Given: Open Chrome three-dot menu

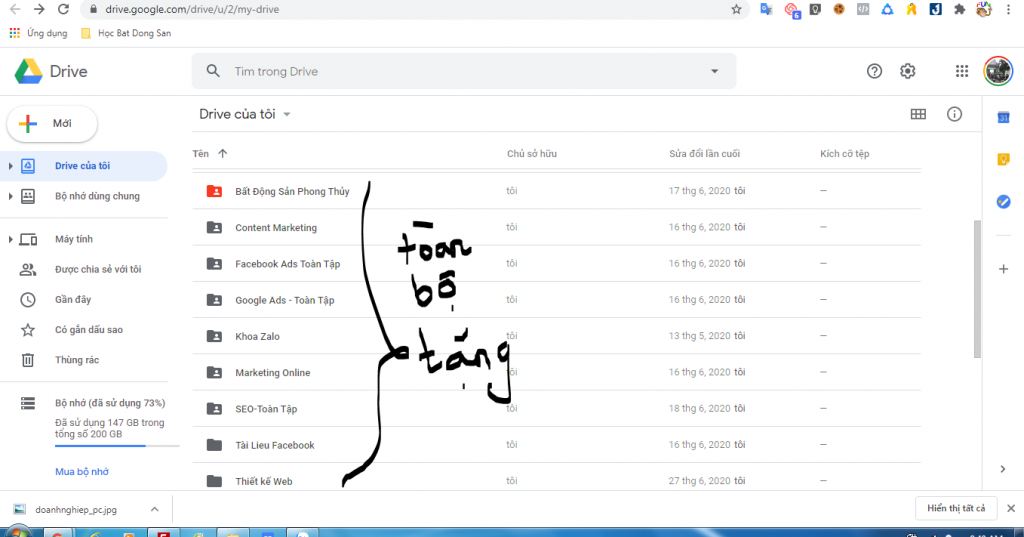Looking at the screenshot, I should pyautogui.click(x=1009, y=9).
